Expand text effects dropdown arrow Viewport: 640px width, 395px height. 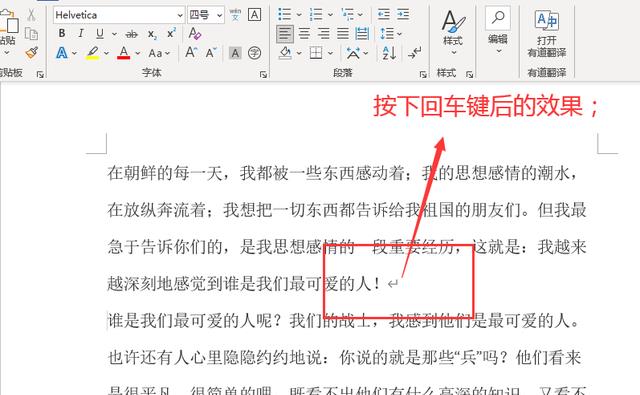click(x=74, y=53)
